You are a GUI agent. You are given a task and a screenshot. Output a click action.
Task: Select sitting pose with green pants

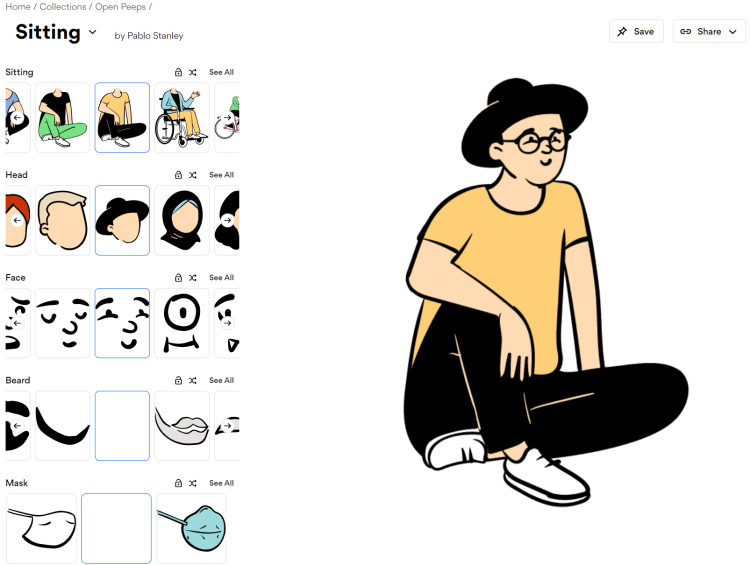[x=63, y=118]
